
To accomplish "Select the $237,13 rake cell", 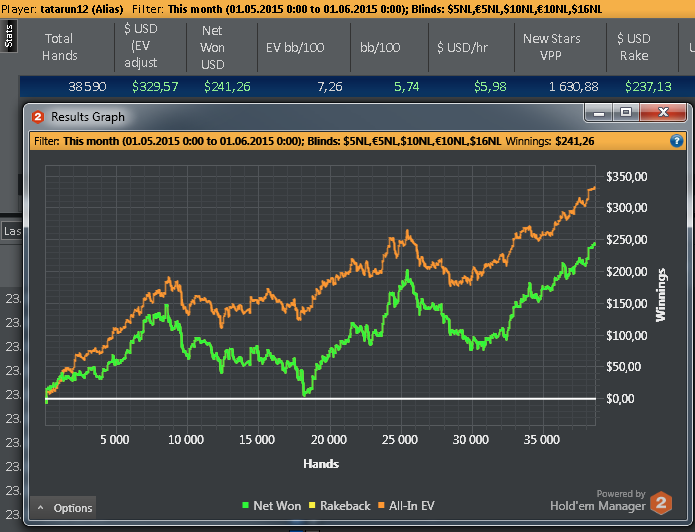I will tap(648, 86).
